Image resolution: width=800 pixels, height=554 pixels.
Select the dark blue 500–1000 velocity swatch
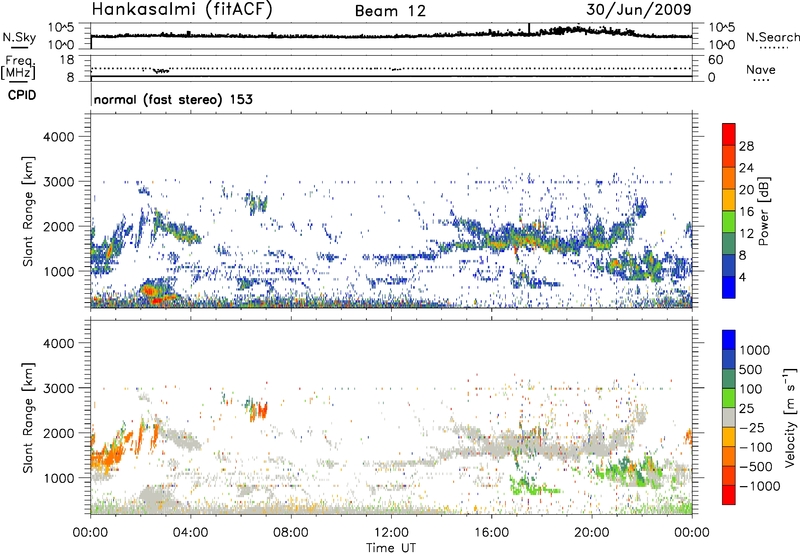729,359
